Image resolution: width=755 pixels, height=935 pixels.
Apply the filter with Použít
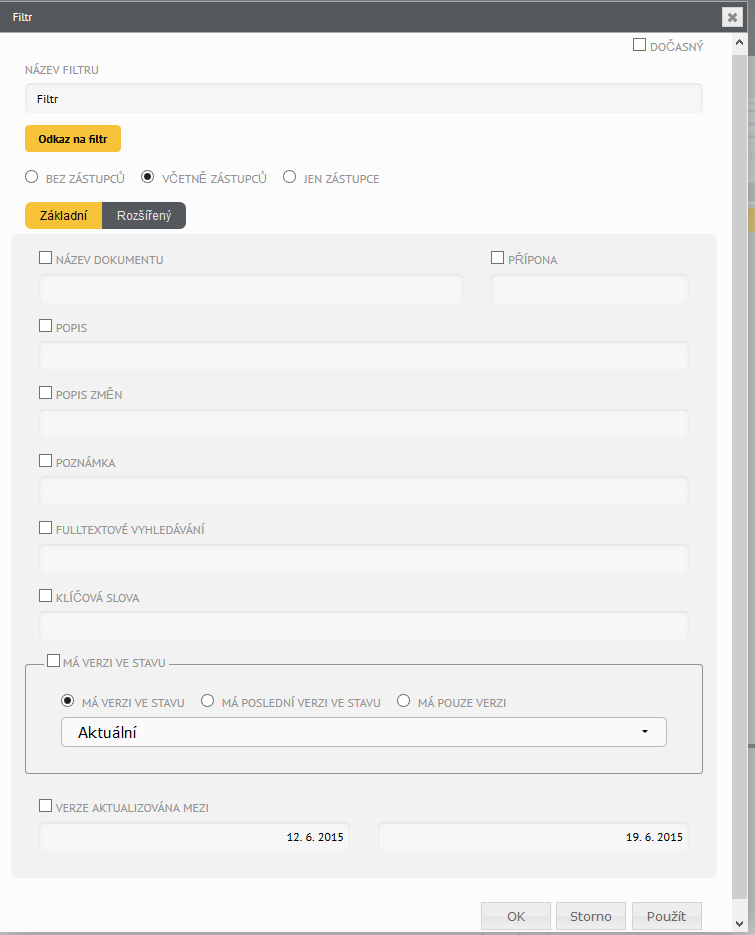[667, 916]
